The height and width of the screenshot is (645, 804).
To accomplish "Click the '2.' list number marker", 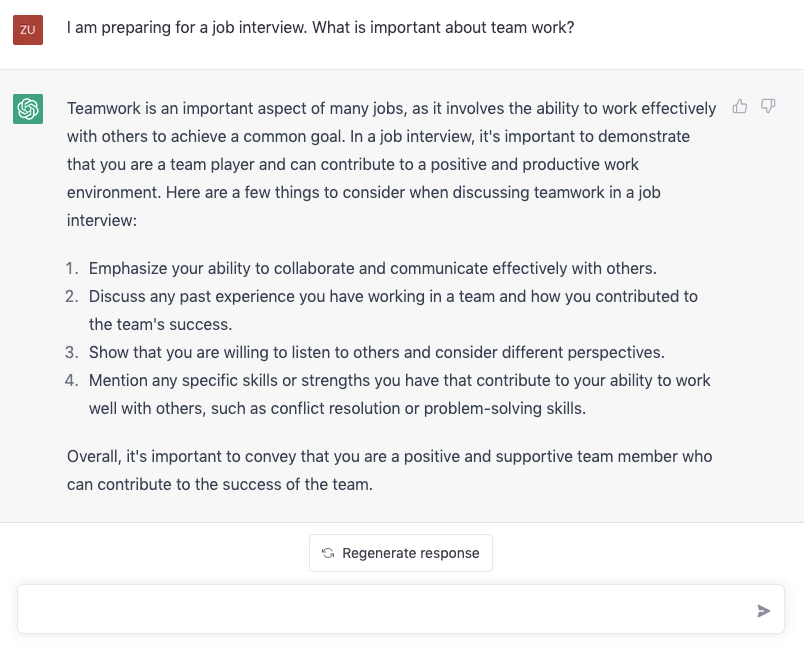I will click(72, 296).
